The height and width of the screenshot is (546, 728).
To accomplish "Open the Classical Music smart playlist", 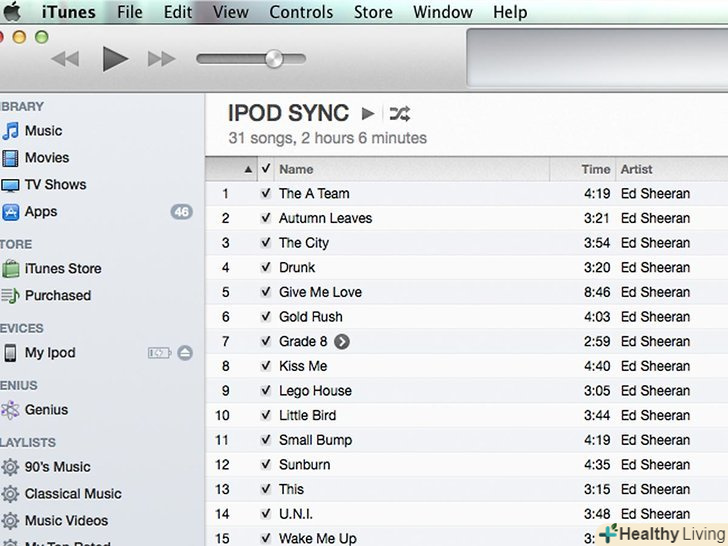I will [x=73, y=494].
